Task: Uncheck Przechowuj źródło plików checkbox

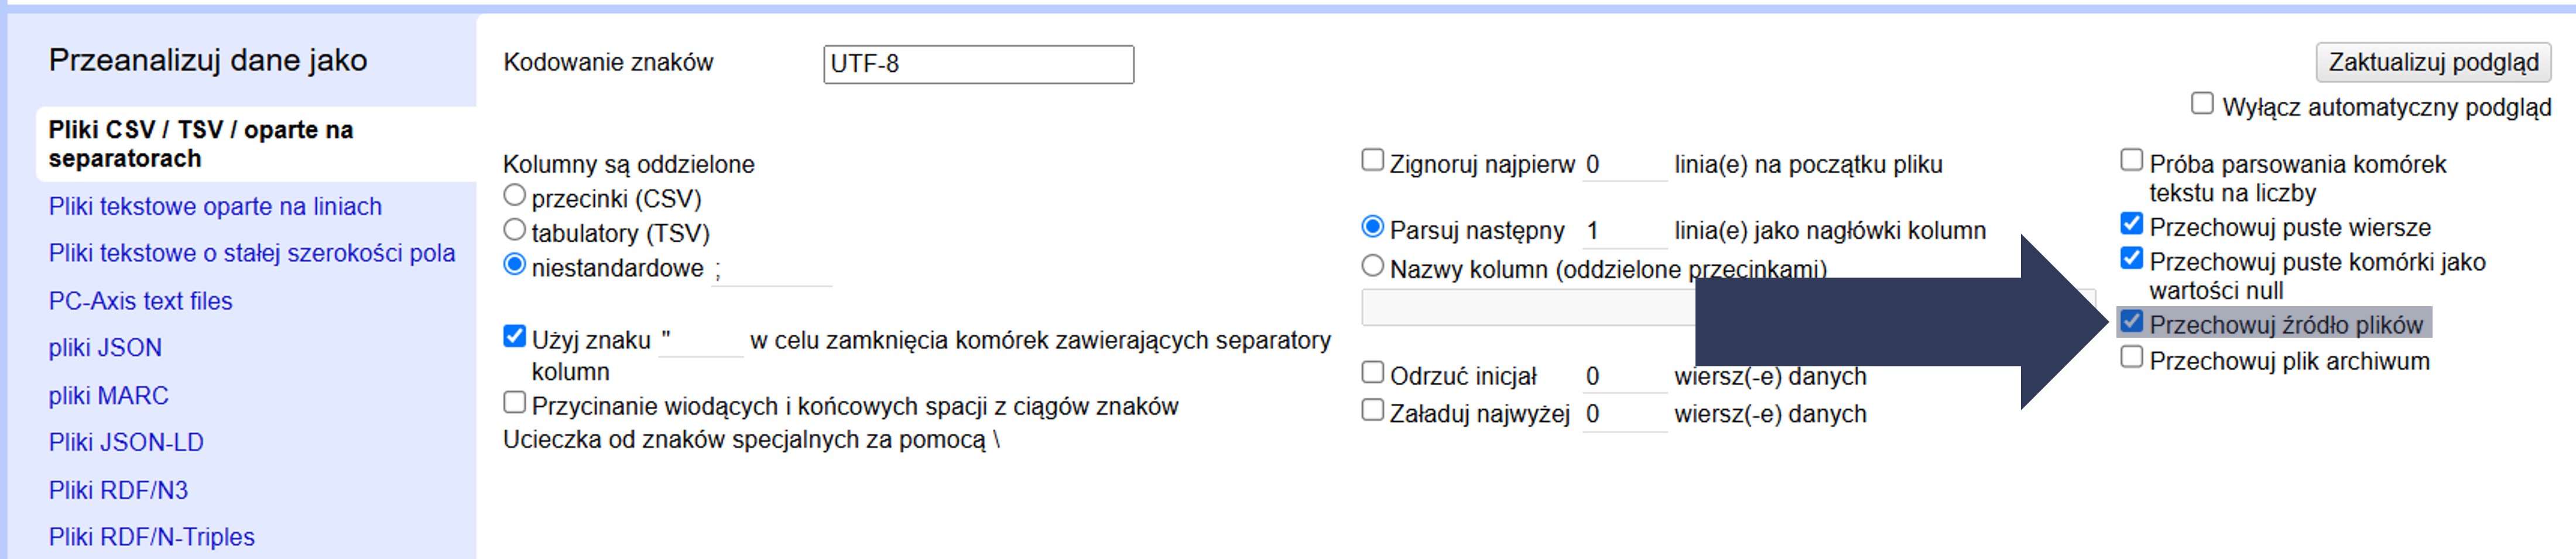Action: [2131, 322]
